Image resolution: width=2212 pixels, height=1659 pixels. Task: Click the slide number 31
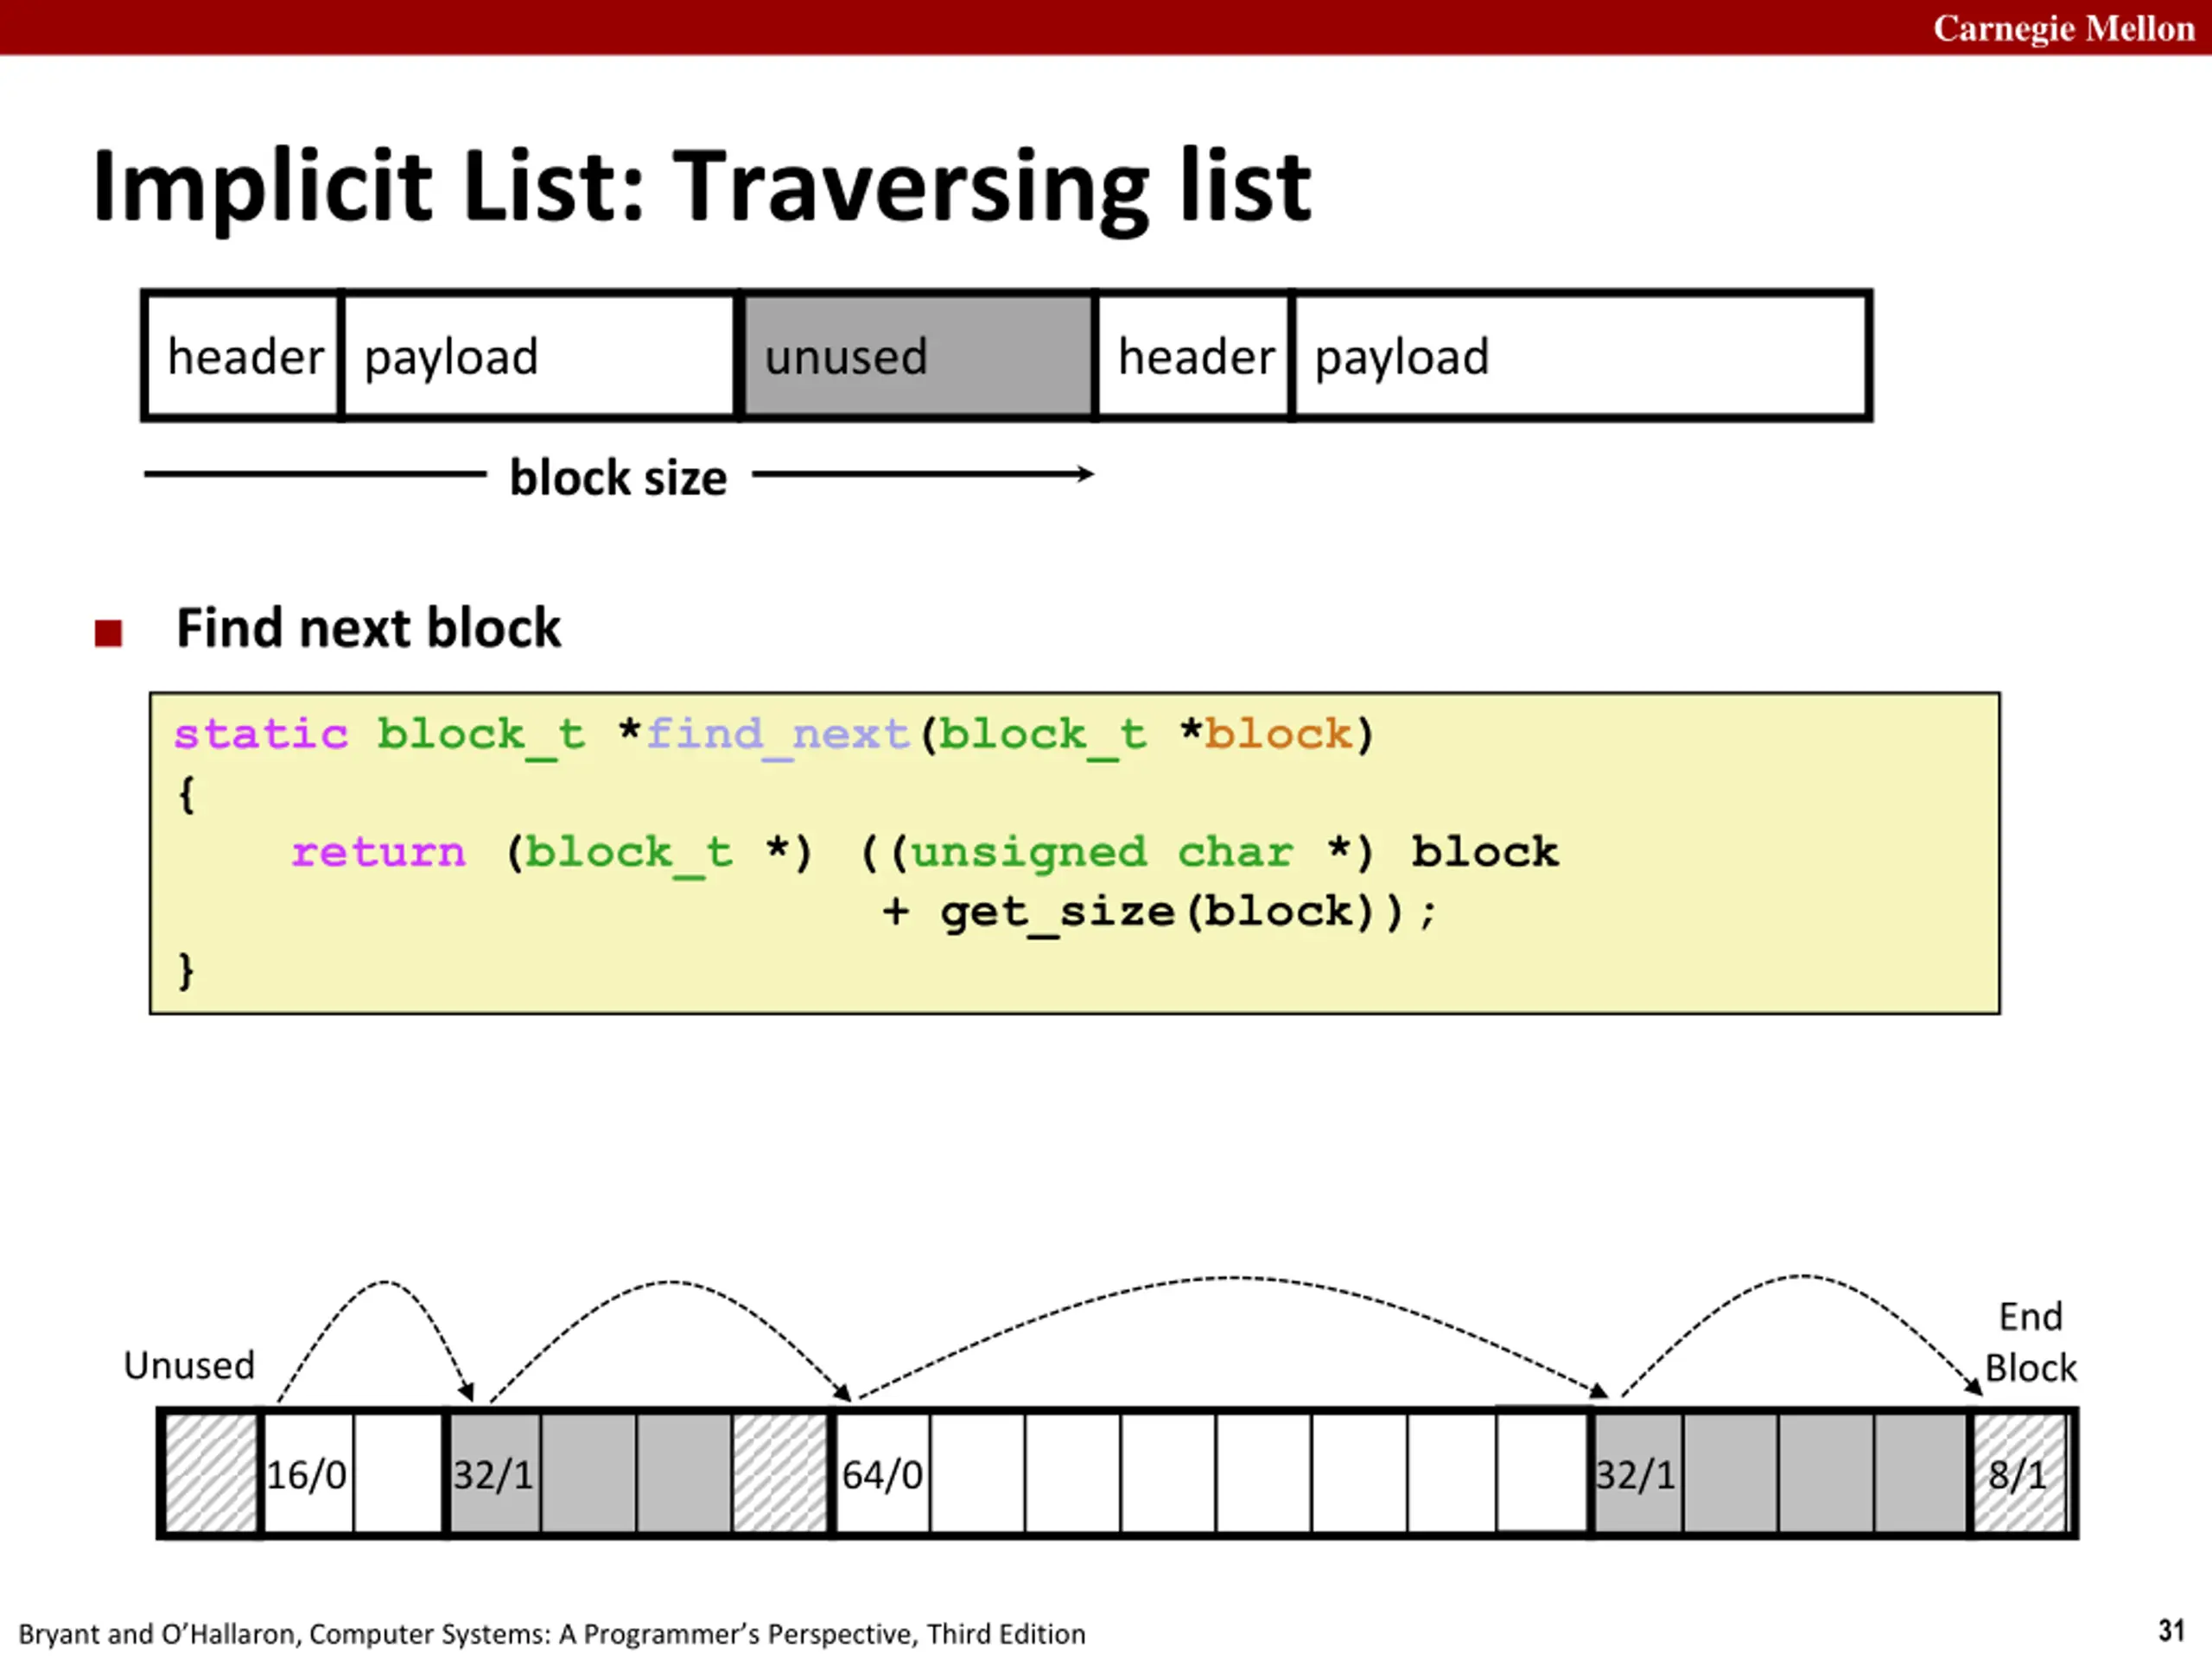(x=2171, y=1630)
